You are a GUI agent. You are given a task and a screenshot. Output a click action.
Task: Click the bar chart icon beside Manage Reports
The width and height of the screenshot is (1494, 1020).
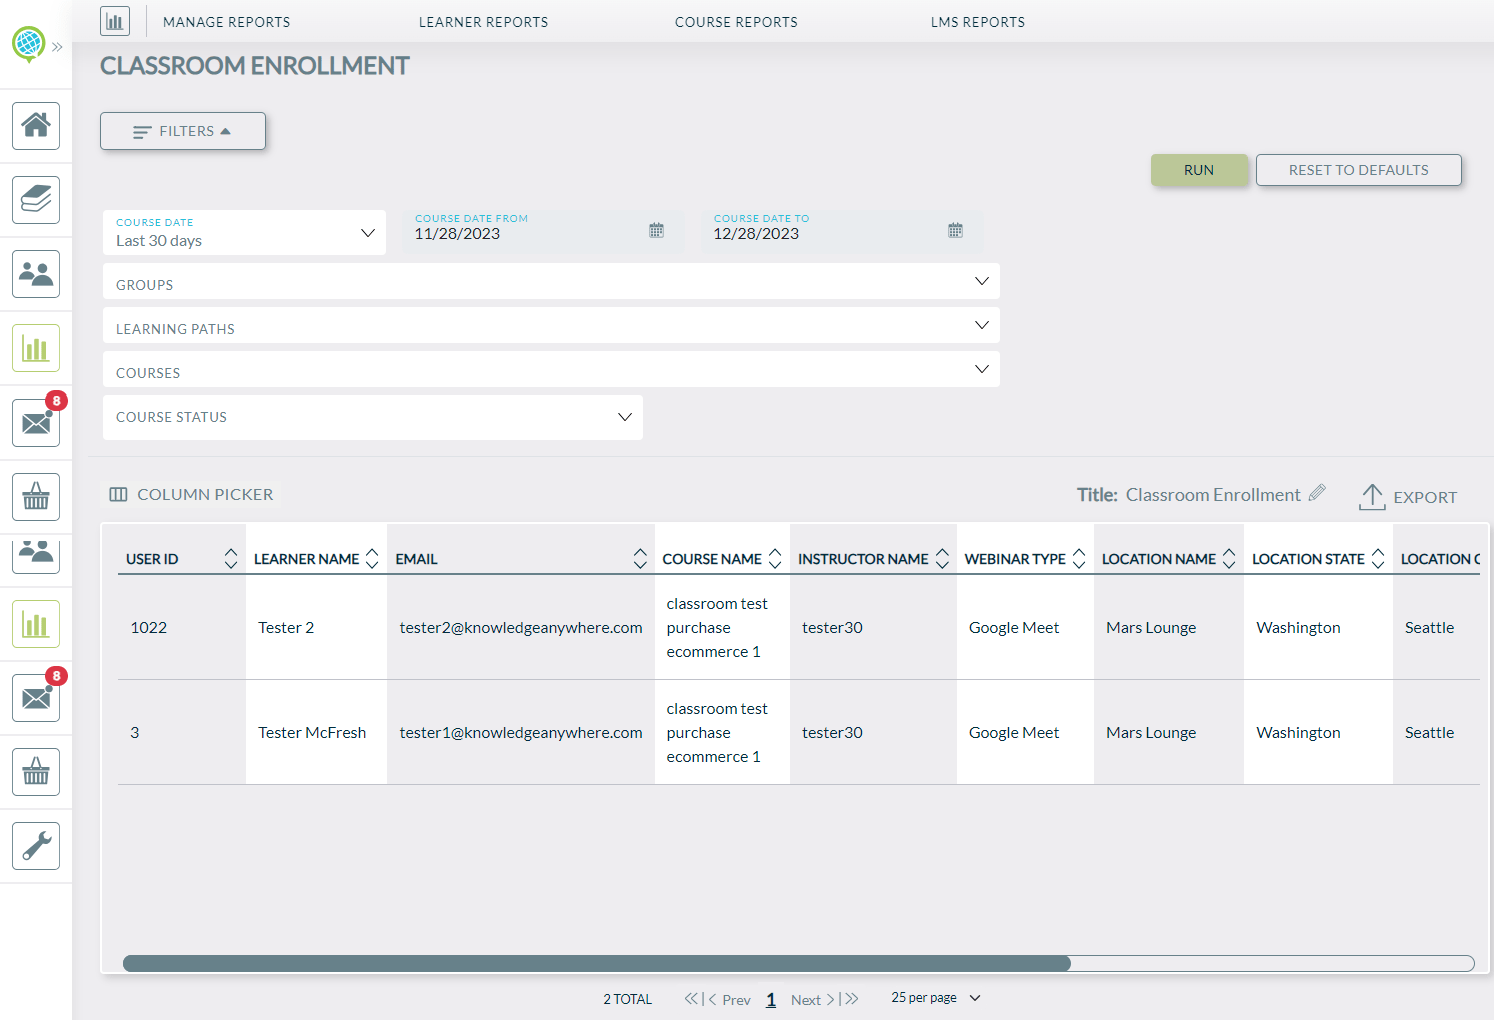coord(114,20)
